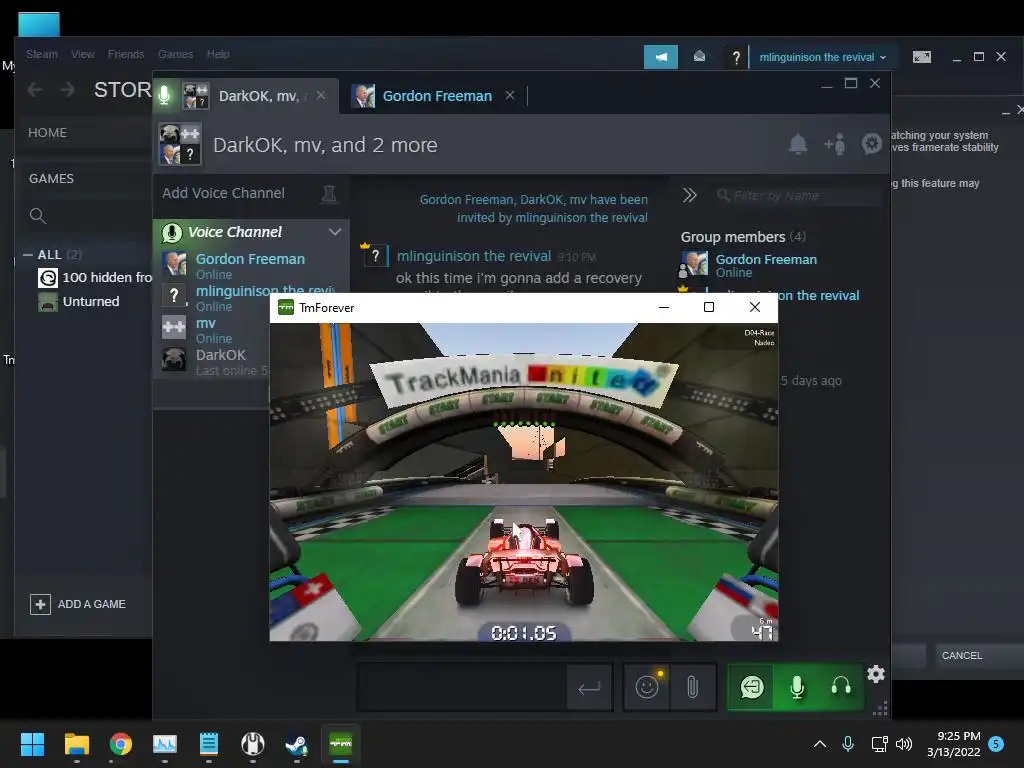This screenshot has width=1024, height=768.
Task: Open File Explorer from the taskbar
Action: click(x=76, y=744)
